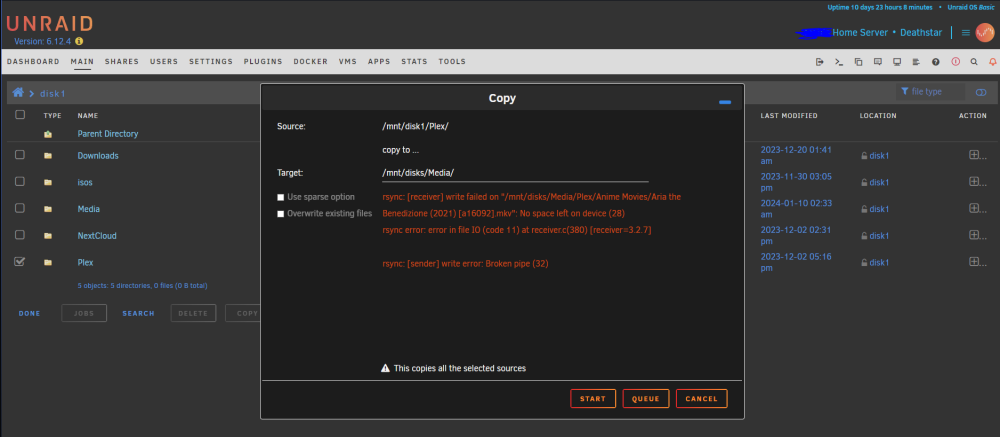The image size is (1000, 437).
Task: Click the Parent Directory folder icon
Action: coord(48,134)
